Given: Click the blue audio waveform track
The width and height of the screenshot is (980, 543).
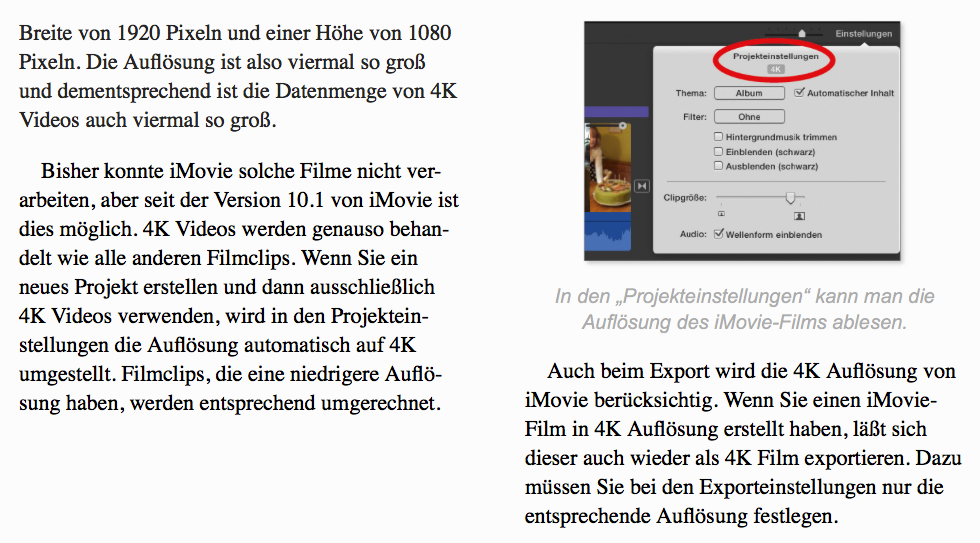Looking at the screenshot, I should click(x=608, y=232).
